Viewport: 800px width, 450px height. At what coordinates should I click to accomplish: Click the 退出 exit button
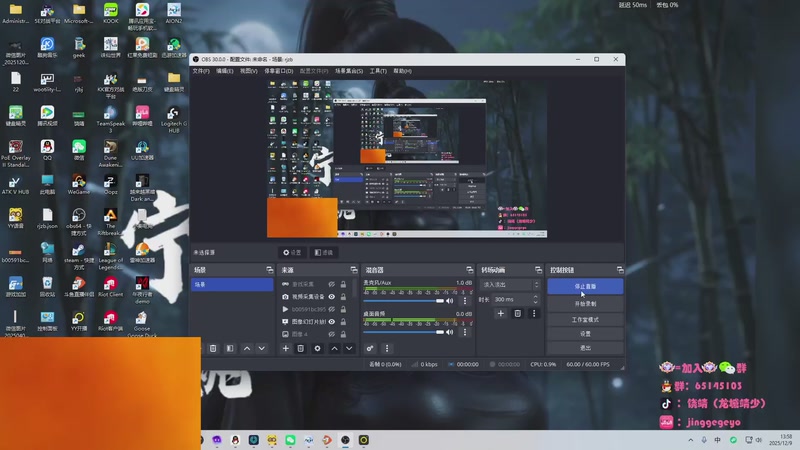pos(585,348)
